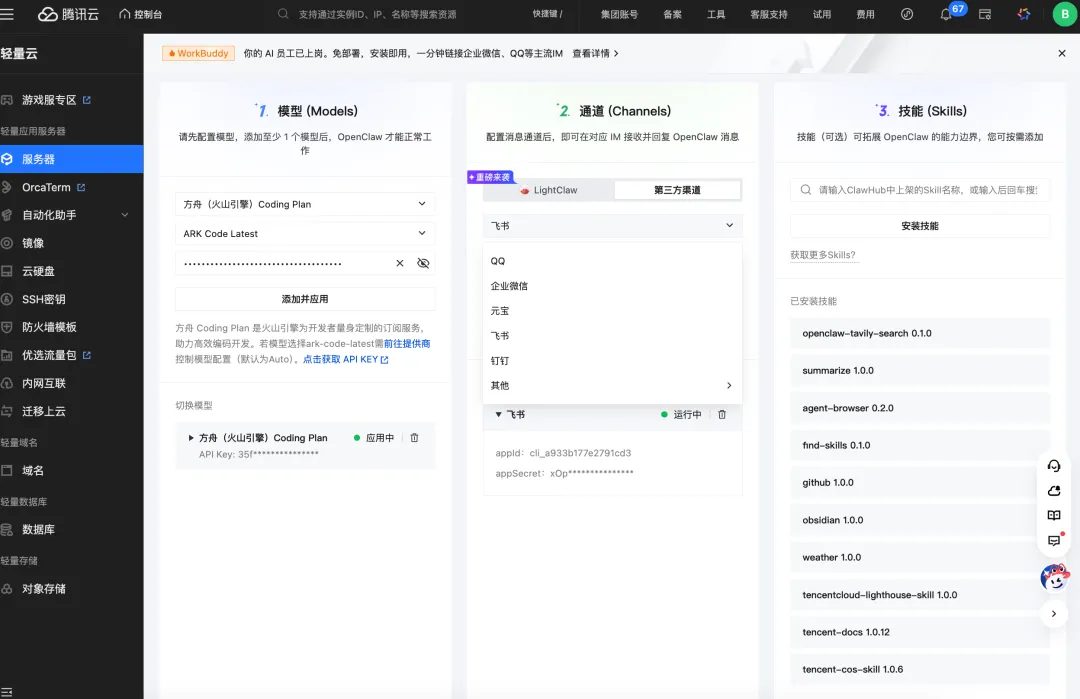Open notifications bell with badge 67
1080x699 pixels.
click(x=946, y=14)
